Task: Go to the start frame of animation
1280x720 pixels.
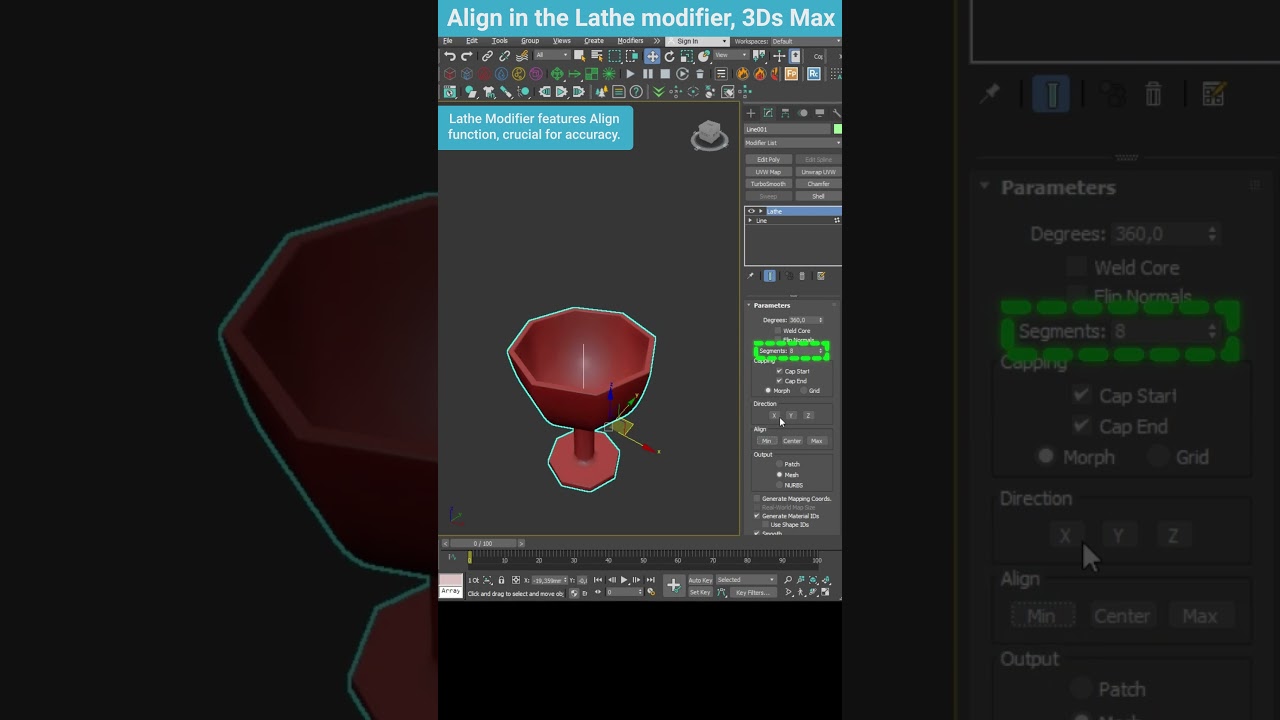Action: [x=598, y=580]
